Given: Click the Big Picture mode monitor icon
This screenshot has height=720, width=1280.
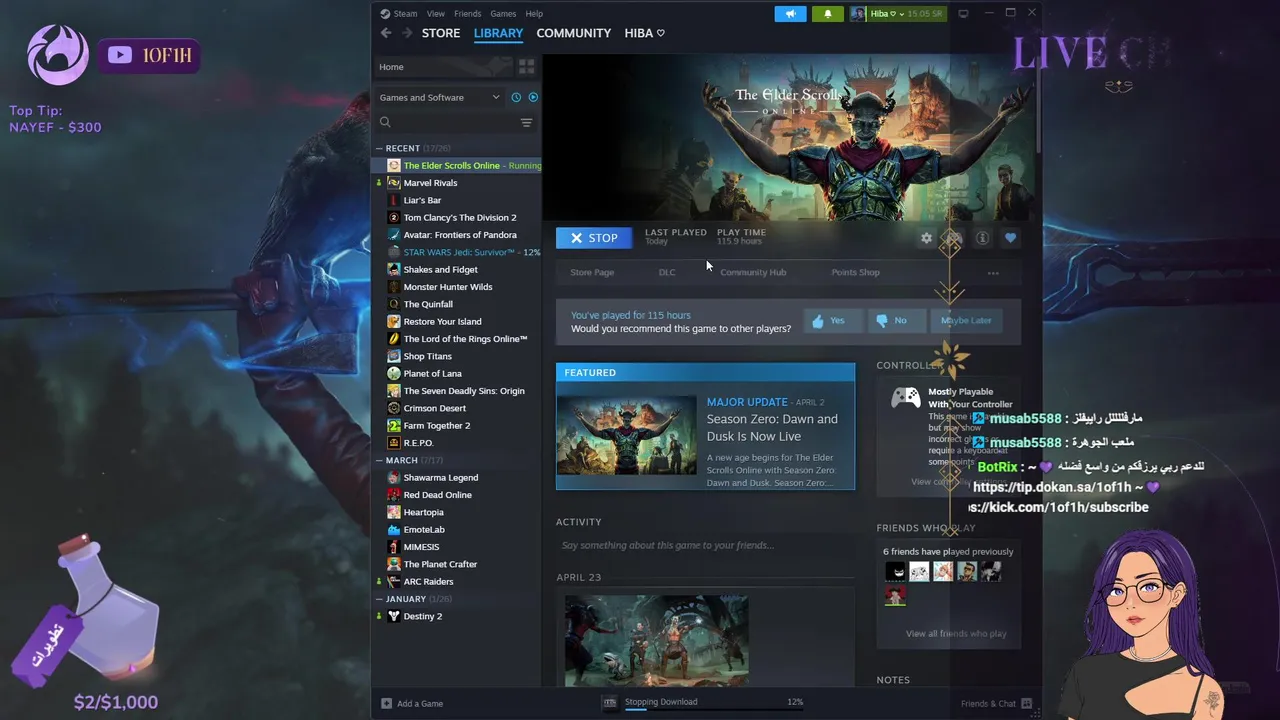Looking at the screenshot, I should tap(963, 14).
